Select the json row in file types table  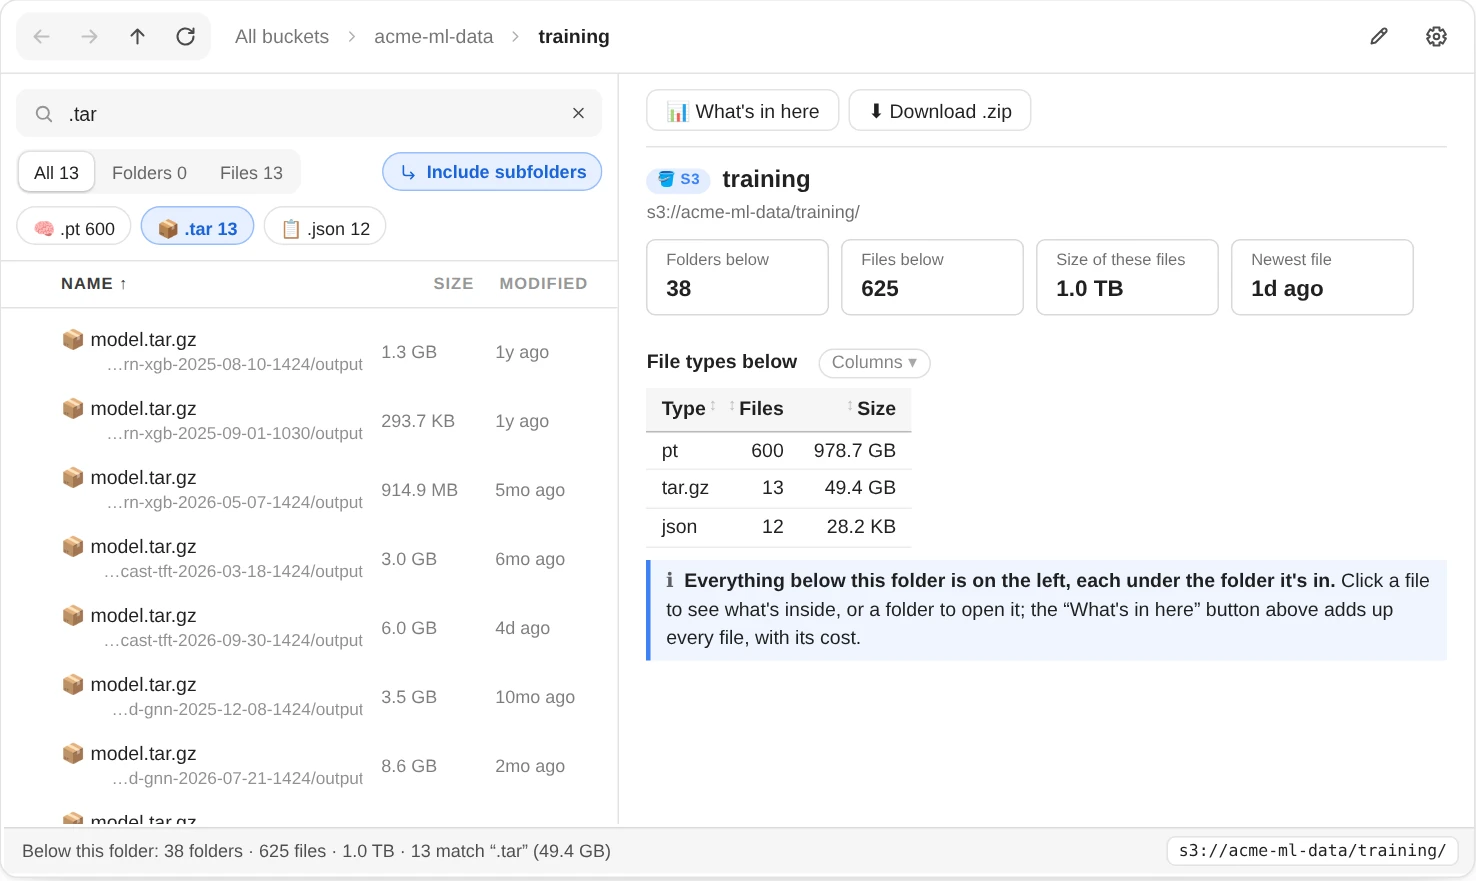click(x=779, y=527)
